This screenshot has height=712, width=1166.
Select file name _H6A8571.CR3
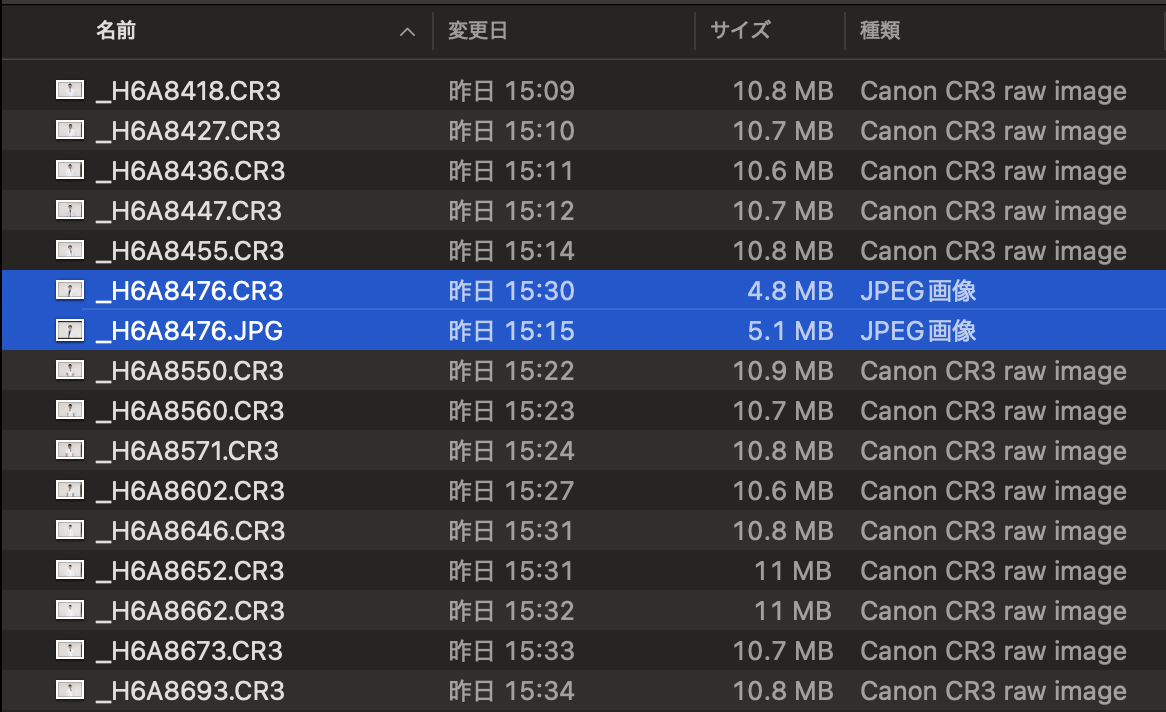[187, 451]
